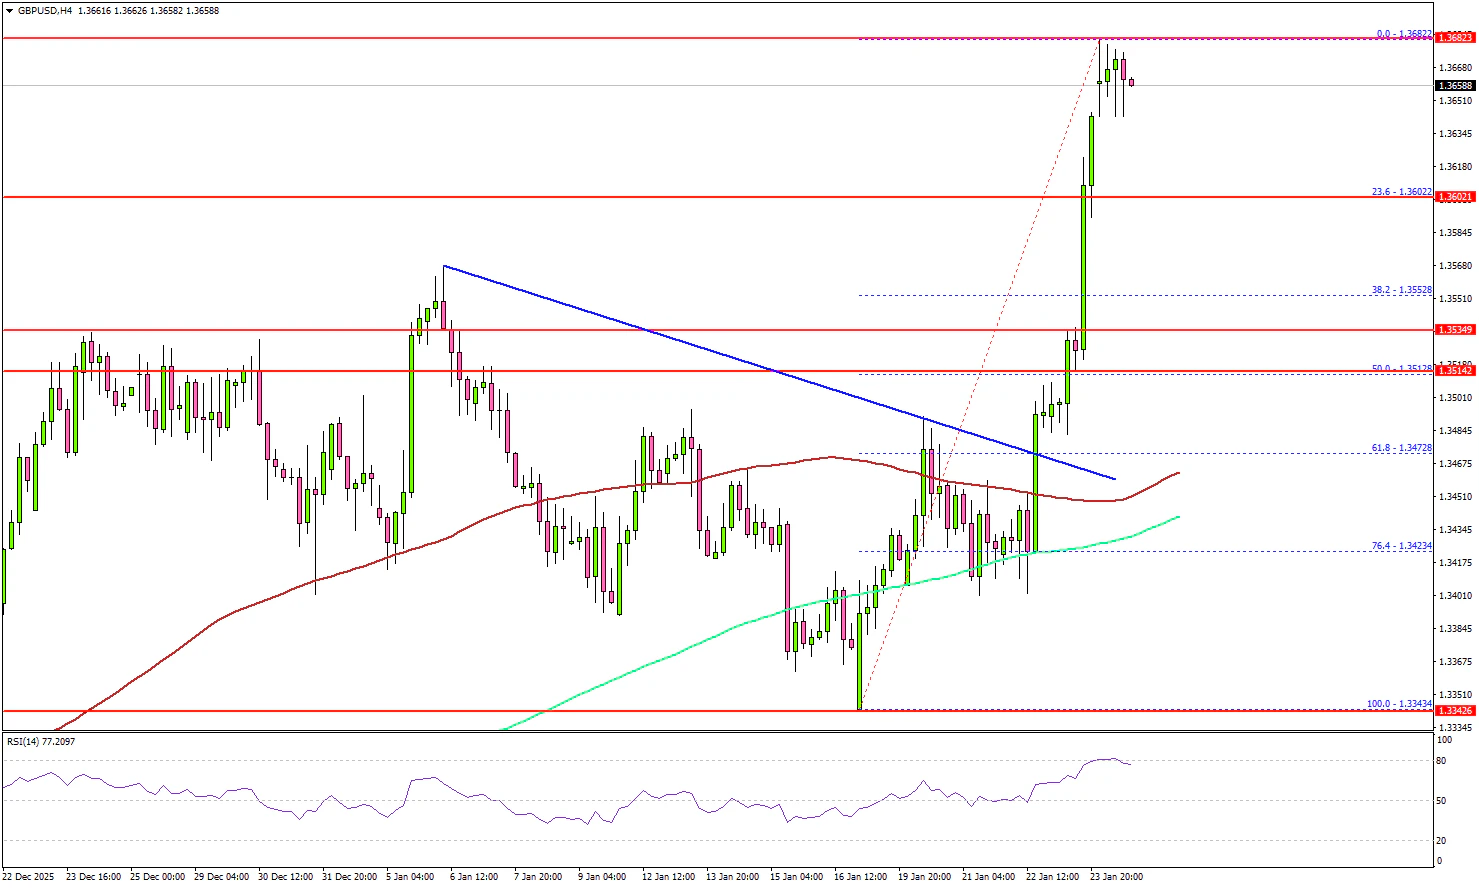Click the 1.33426 red price tag
Screen dimensions: 1479x888
[1454, 711]
